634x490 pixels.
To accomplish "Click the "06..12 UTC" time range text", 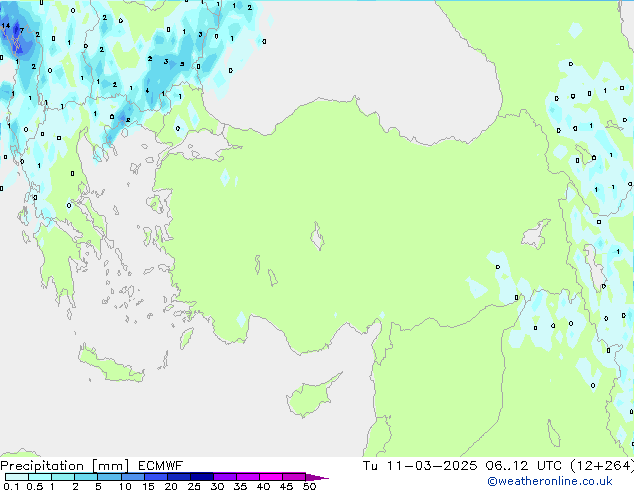I will coord(524,466).
